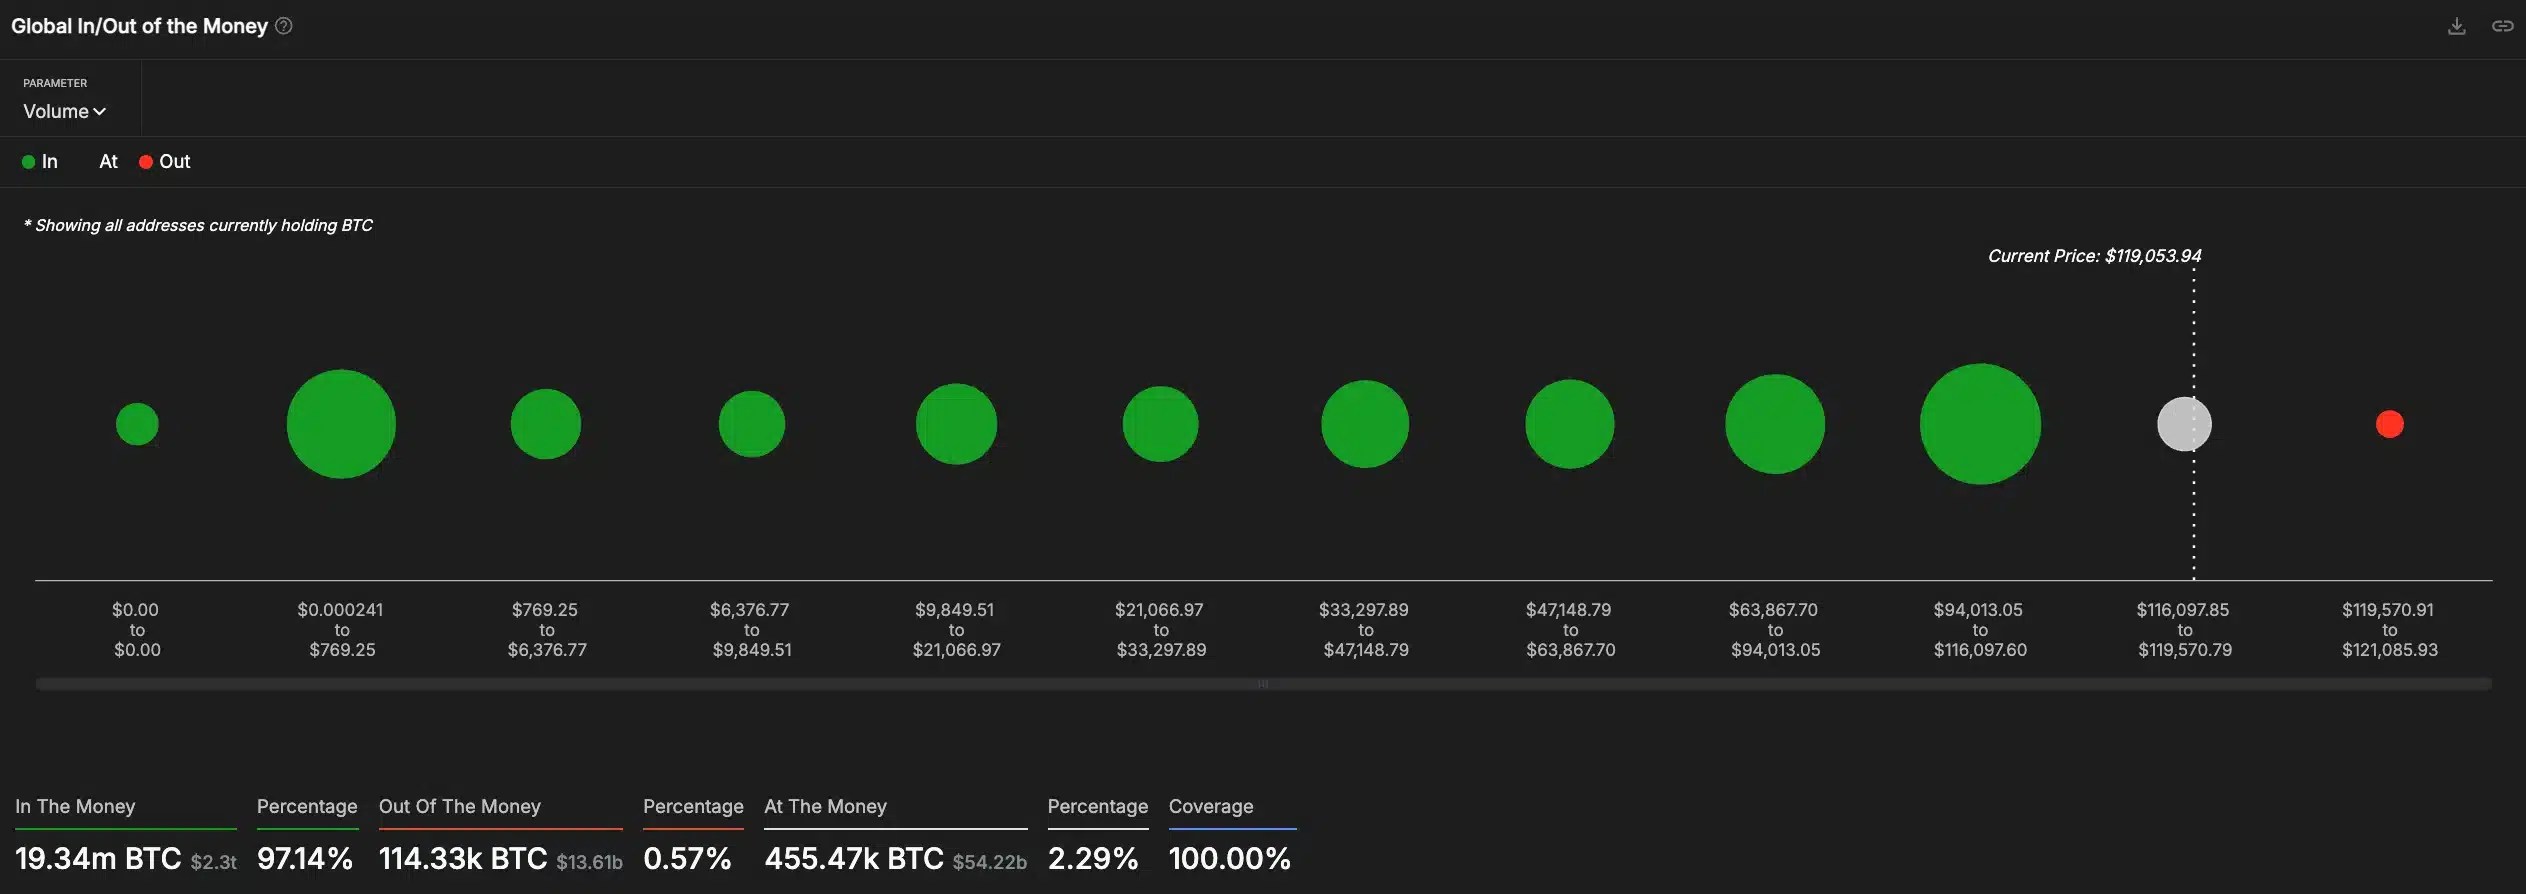Click the gray at-the-money bubble
This screenshot has height=894, width=2526.
click(2184, 424)
